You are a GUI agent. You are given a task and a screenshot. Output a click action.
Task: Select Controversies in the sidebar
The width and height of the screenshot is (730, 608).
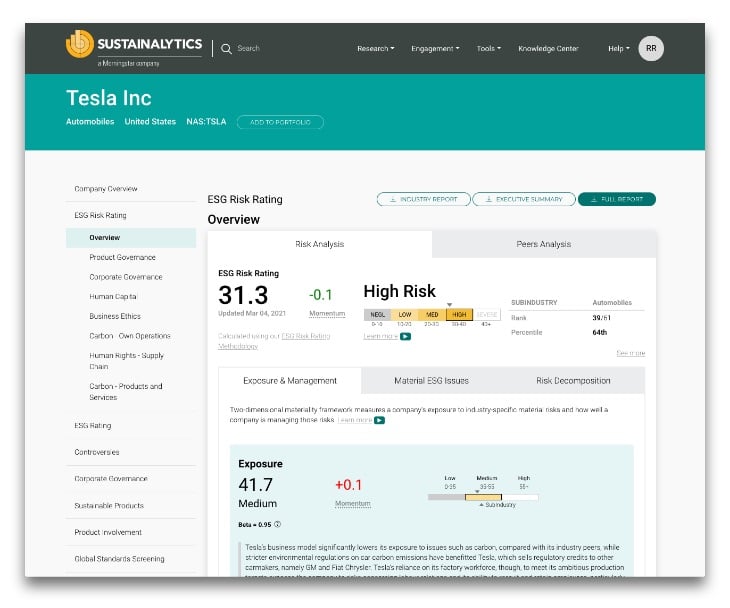point(97,452)
